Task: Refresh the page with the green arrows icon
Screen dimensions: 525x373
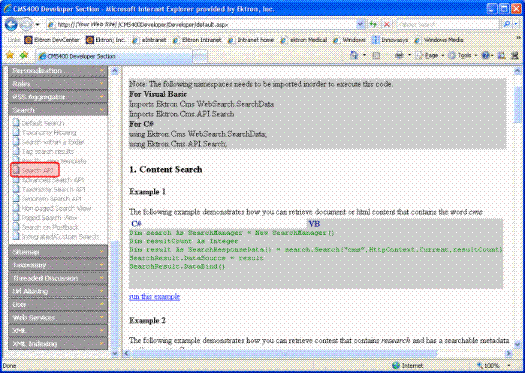Action: point(373,24)
